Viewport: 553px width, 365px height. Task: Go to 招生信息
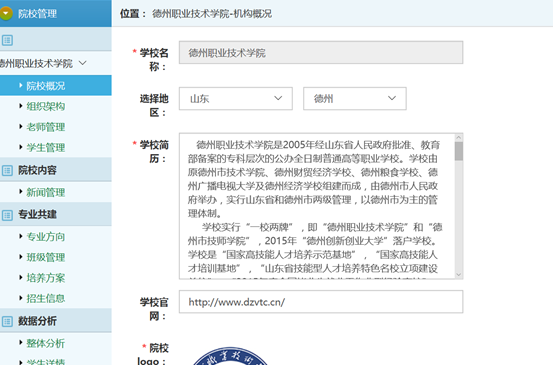(x=45, y=298)
